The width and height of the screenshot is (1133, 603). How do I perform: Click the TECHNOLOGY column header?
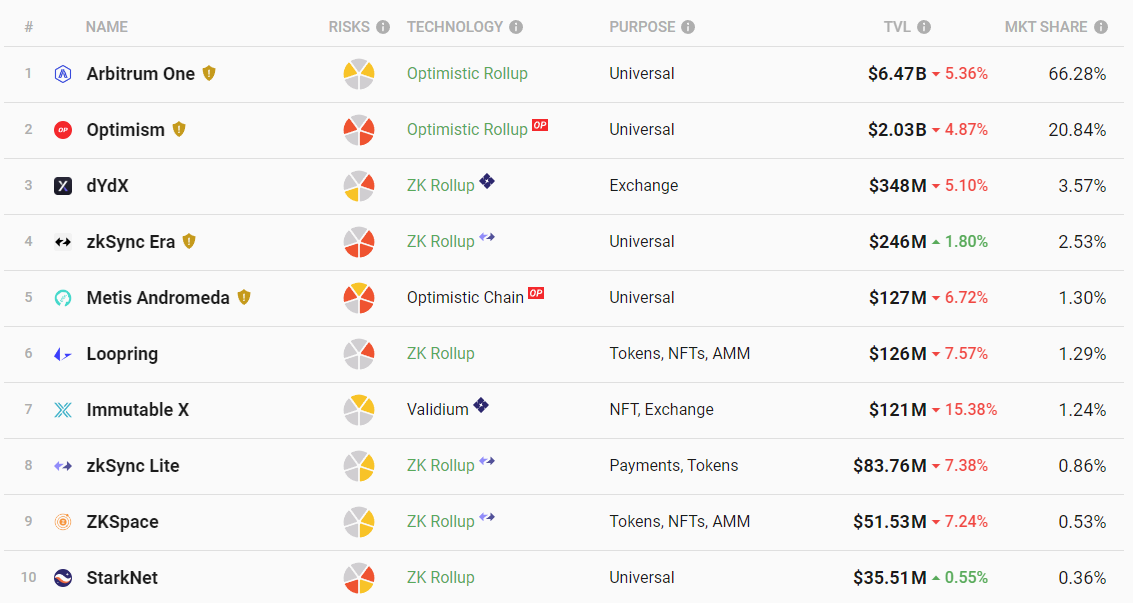(x=455, y=27)
